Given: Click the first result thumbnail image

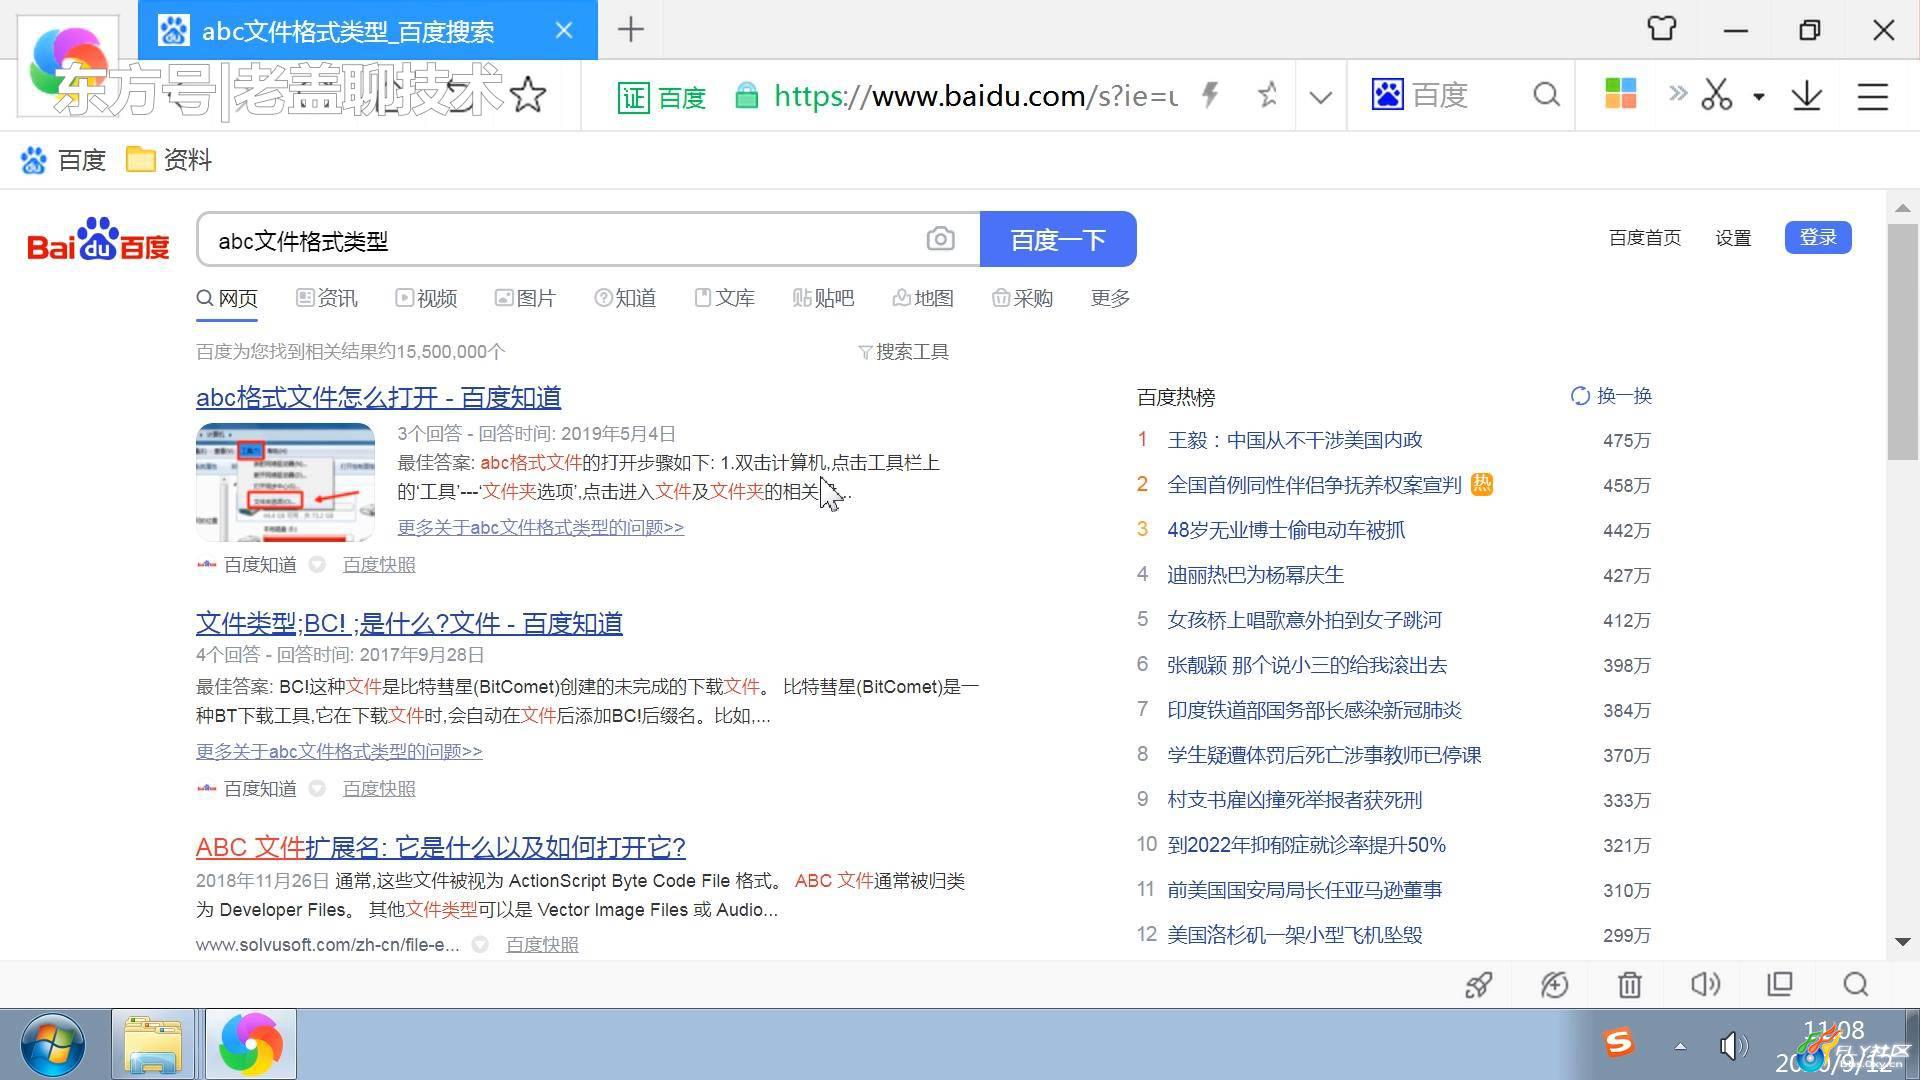Looking at the screenshot, I should (285, 482).
